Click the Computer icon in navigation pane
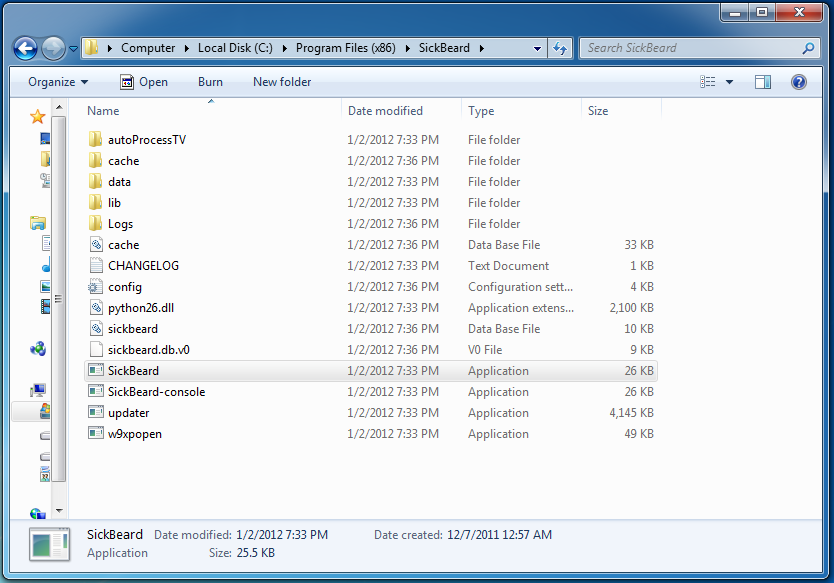The image size is (834, 583). point(38,391)
